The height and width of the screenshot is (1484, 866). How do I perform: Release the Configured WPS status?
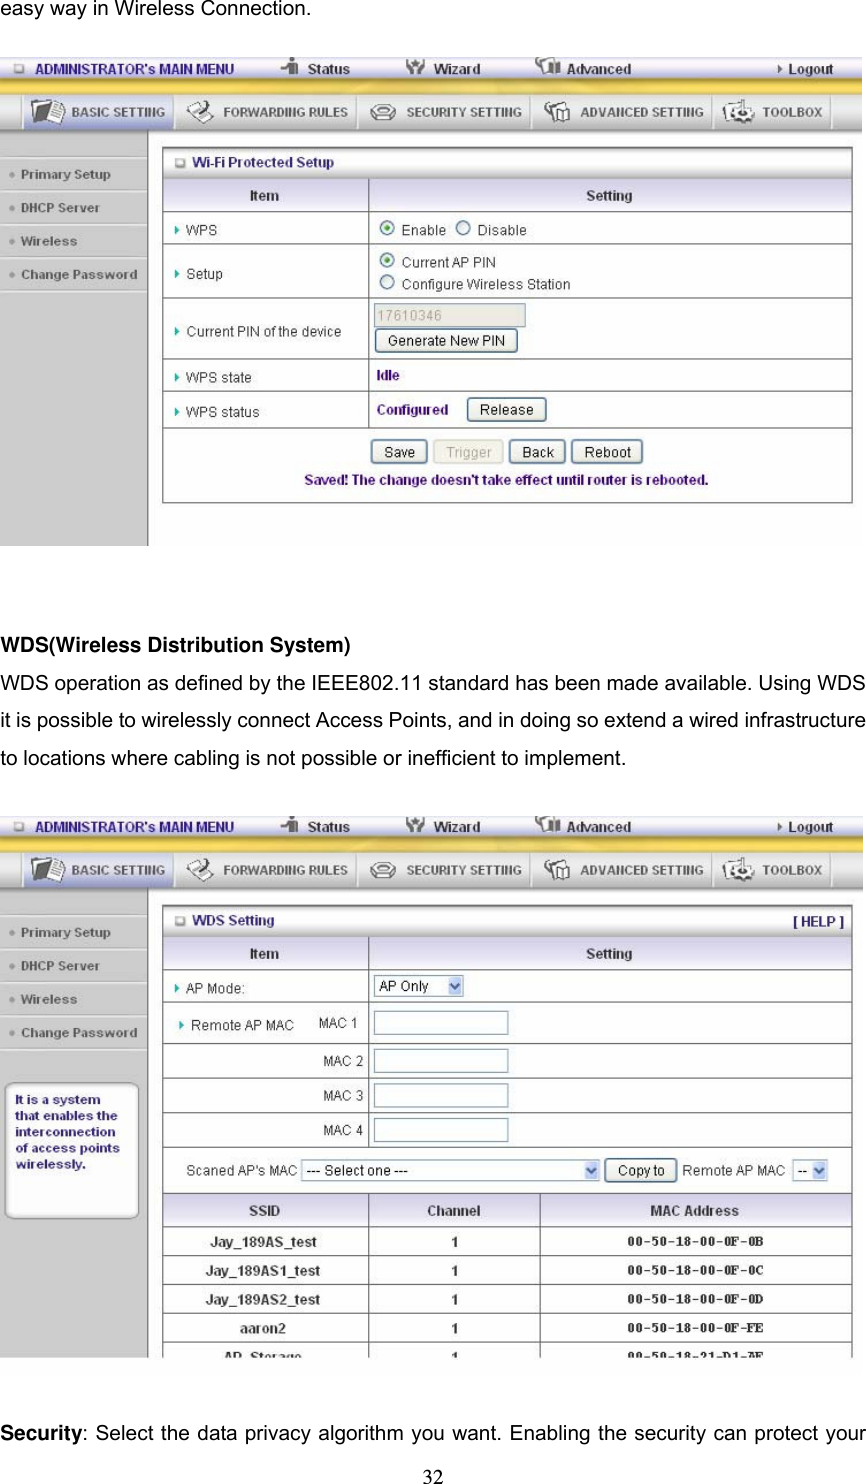click(x=506, y=409)
